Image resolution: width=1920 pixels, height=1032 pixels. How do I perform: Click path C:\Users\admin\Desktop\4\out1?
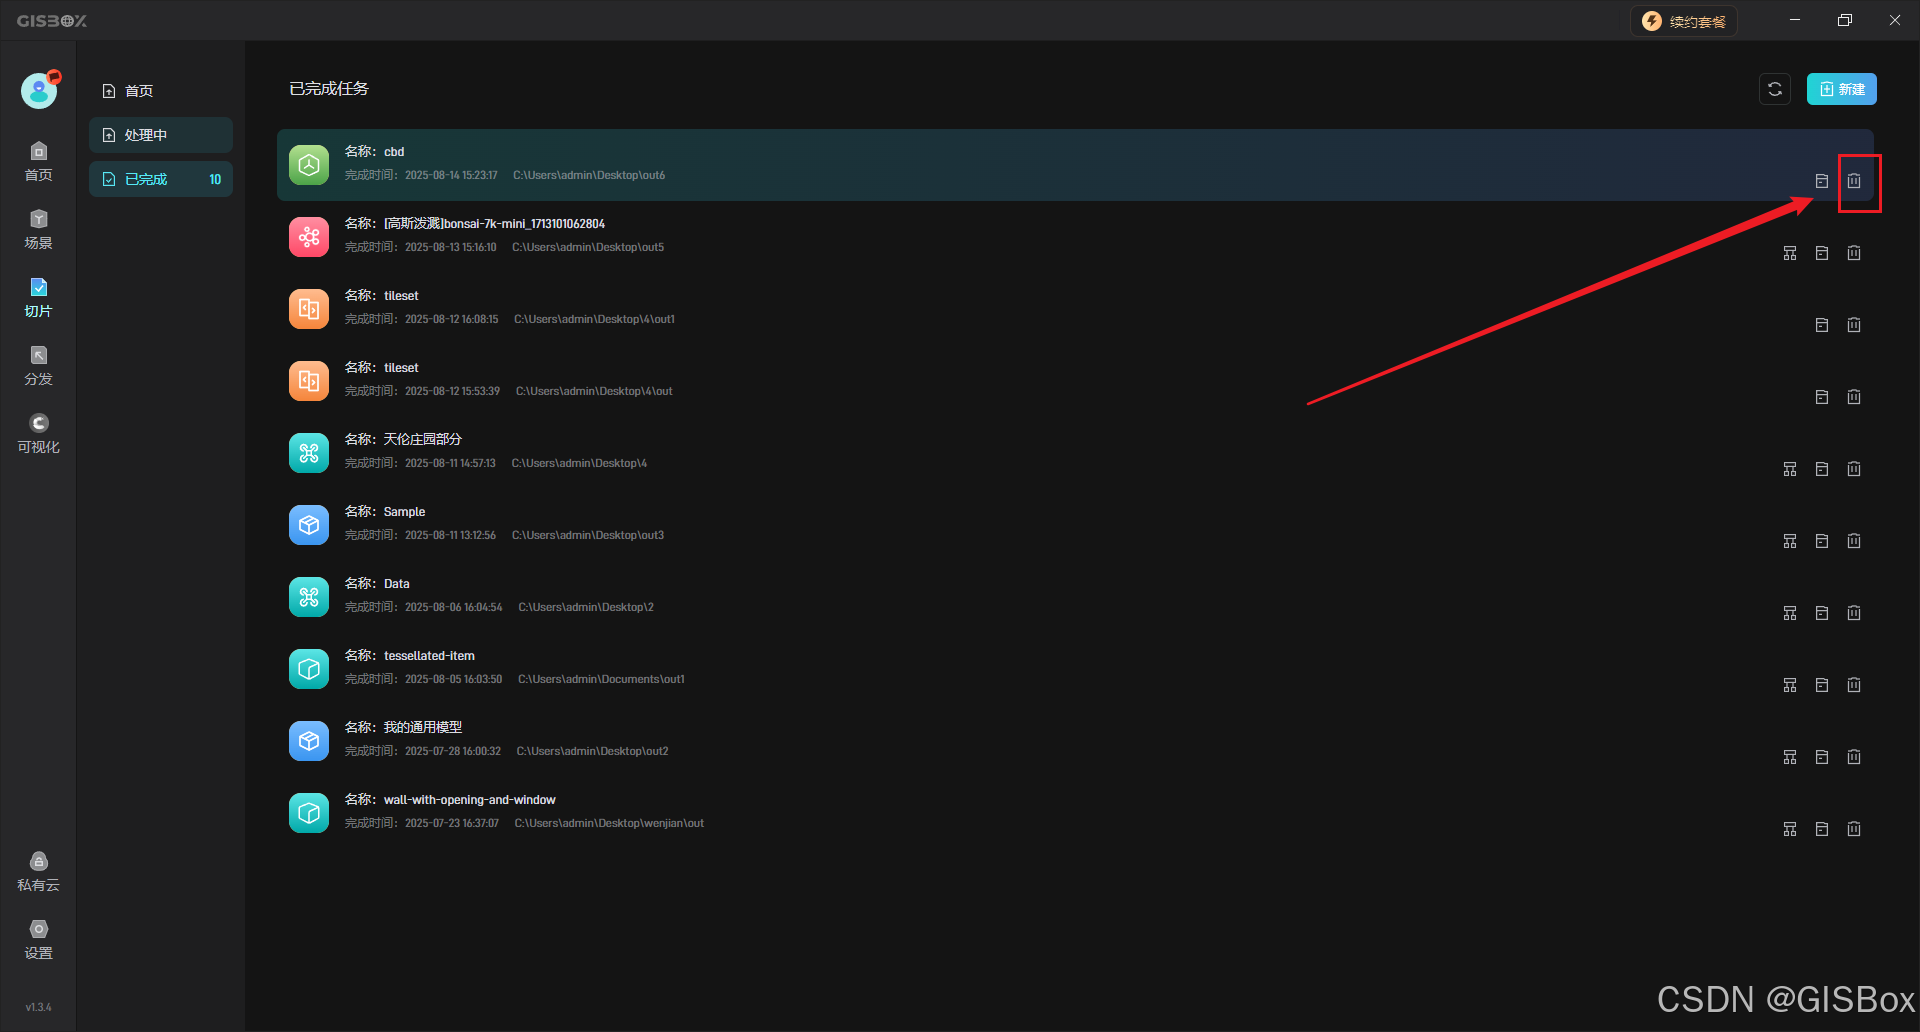pyautogui.click(x=595, y=319)
